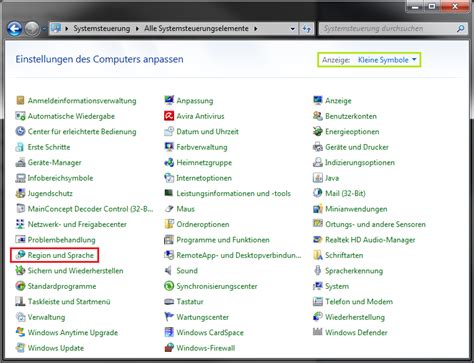Click the Geräte-Manager icon
Viewport: 474px width, 363px height.
(x=20, y=162)
